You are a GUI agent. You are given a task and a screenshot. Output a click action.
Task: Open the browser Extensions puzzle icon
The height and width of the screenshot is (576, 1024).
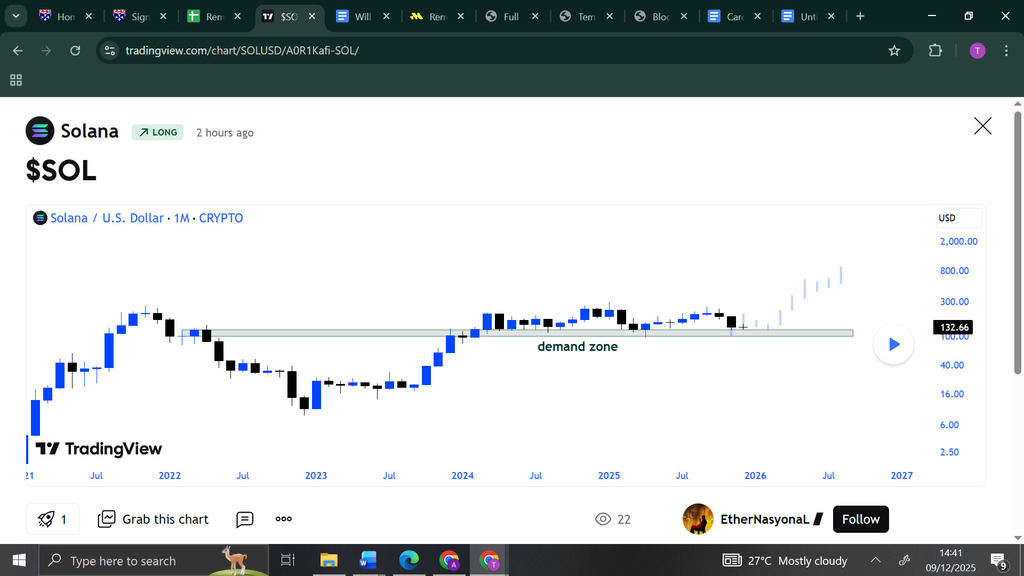coord(935,51)
